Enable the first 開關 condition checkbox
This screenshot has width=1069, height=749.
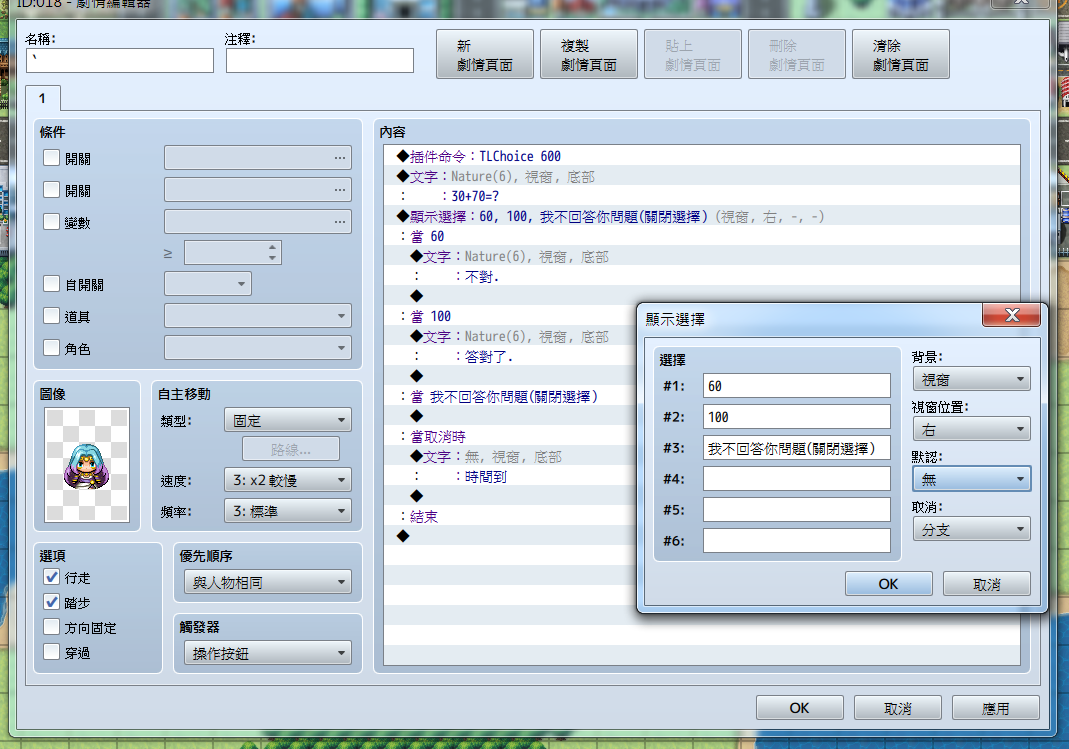pyautogui.click(x=51, y=158)
